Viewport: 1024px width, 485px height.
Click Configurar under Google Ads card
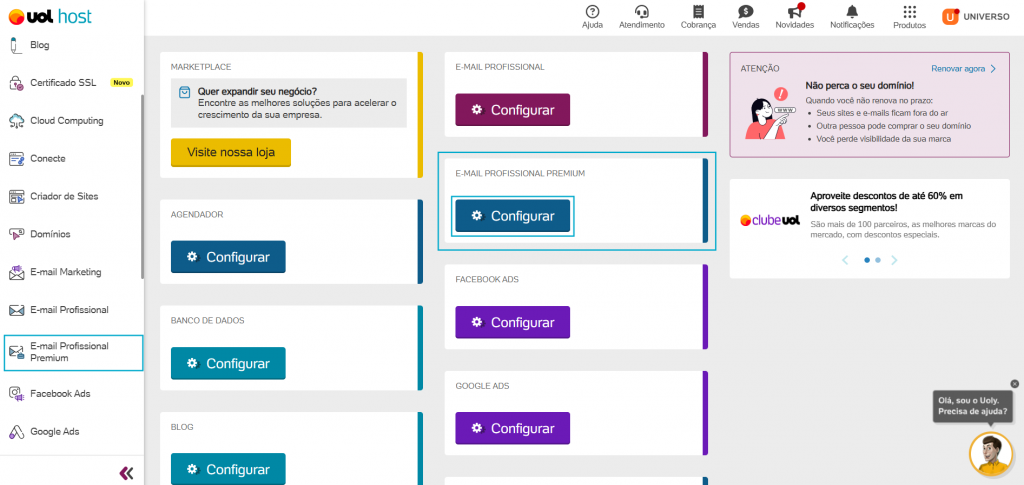point(513,428)
